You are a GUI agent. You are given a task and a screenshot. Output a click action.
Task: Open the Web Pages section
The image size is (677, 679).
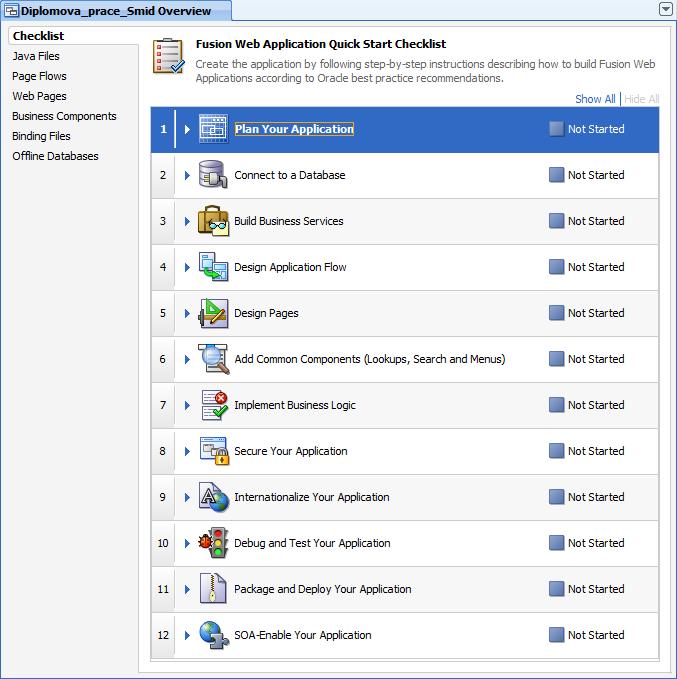tap(39, 96)
